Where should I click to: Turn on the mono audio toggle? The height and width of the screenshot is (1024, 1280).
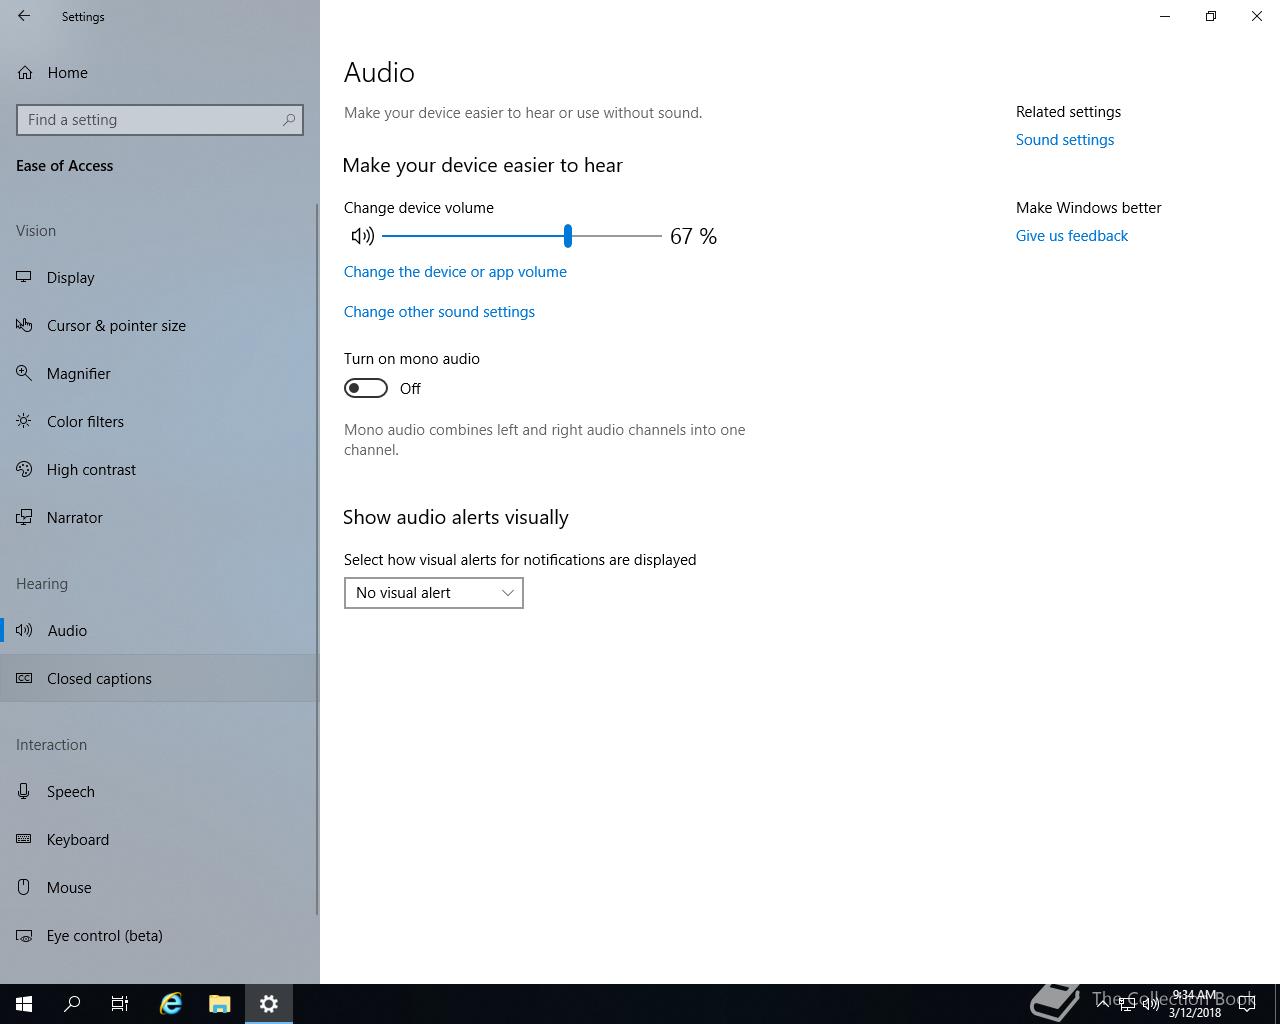click(x=366, y=388)
